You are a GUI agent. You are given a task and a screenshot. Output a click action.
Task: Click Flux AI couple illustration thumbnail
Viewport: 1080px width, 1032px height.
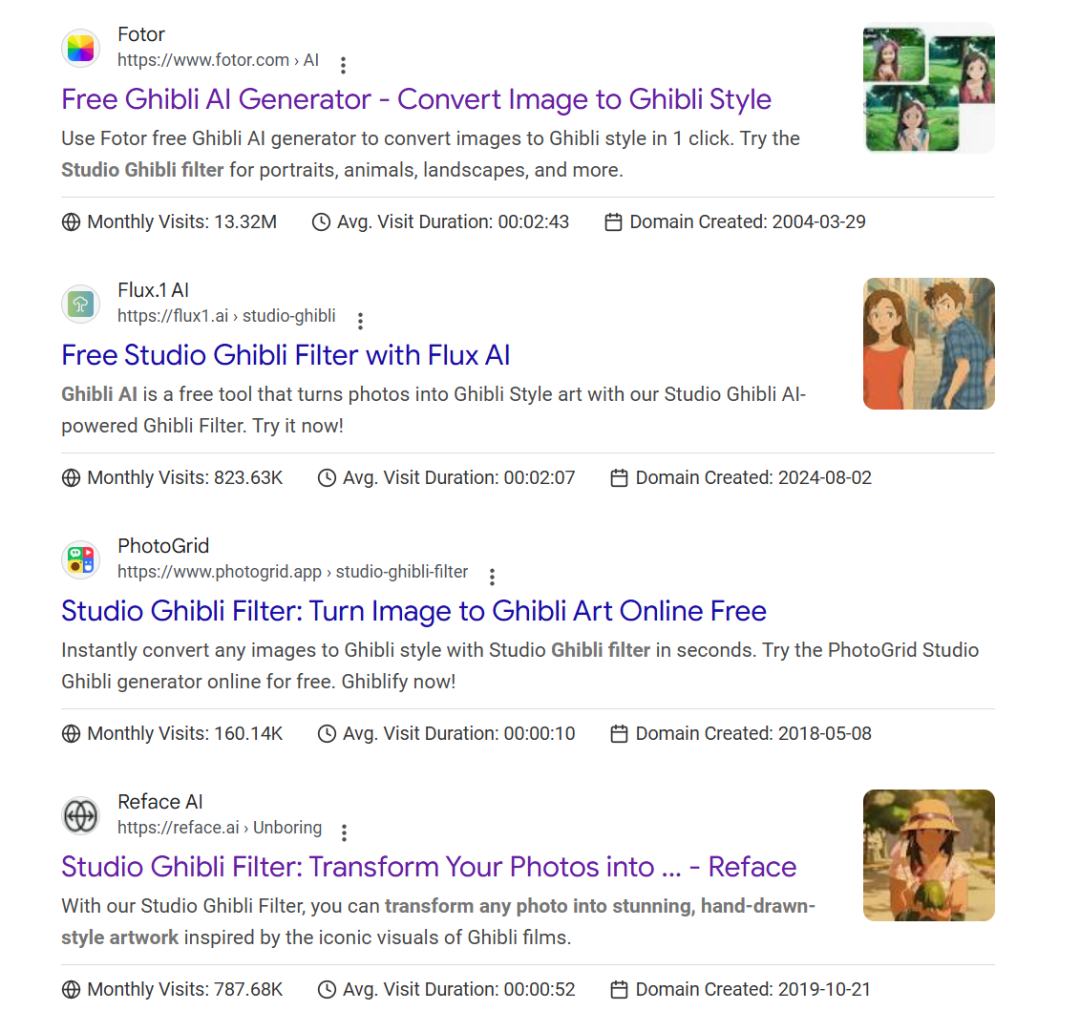tap(928, 344)
